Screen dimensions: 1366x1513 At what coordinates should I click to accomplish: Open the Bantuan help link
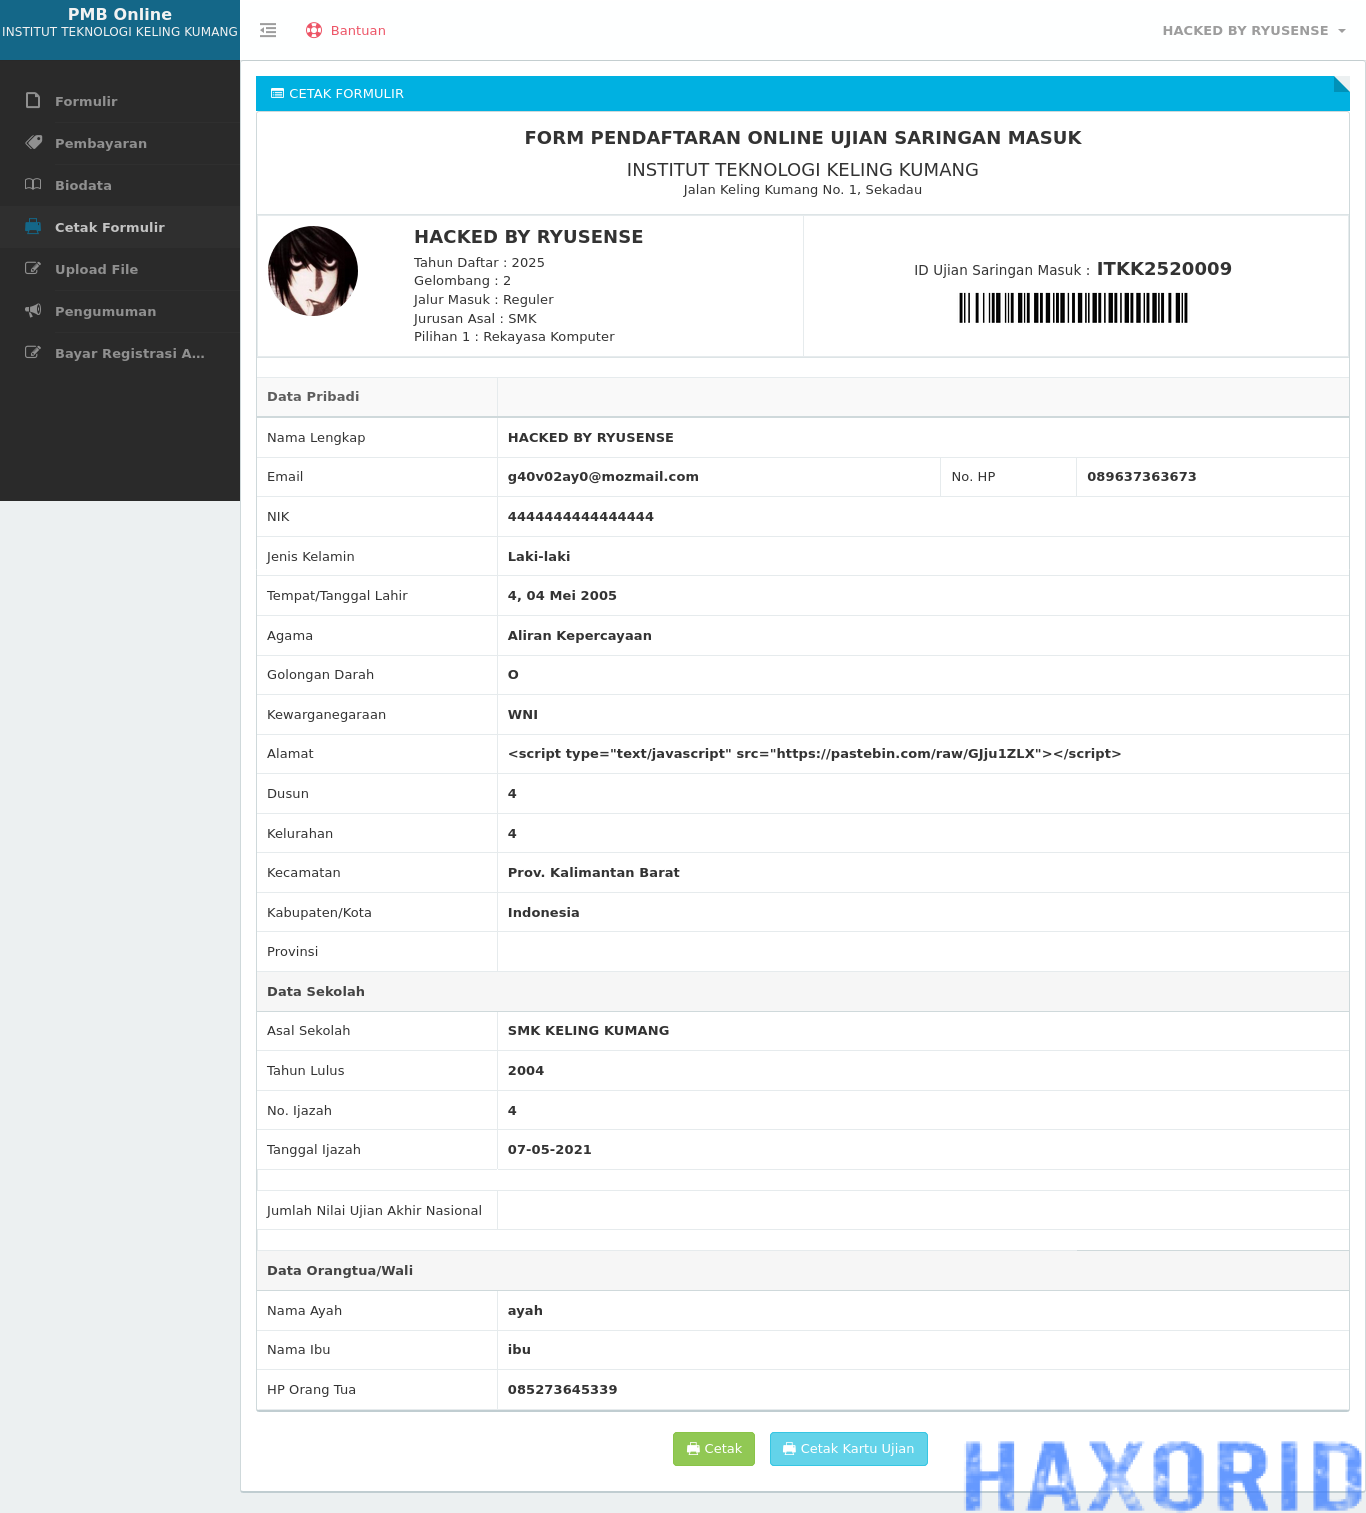(346, 30)
